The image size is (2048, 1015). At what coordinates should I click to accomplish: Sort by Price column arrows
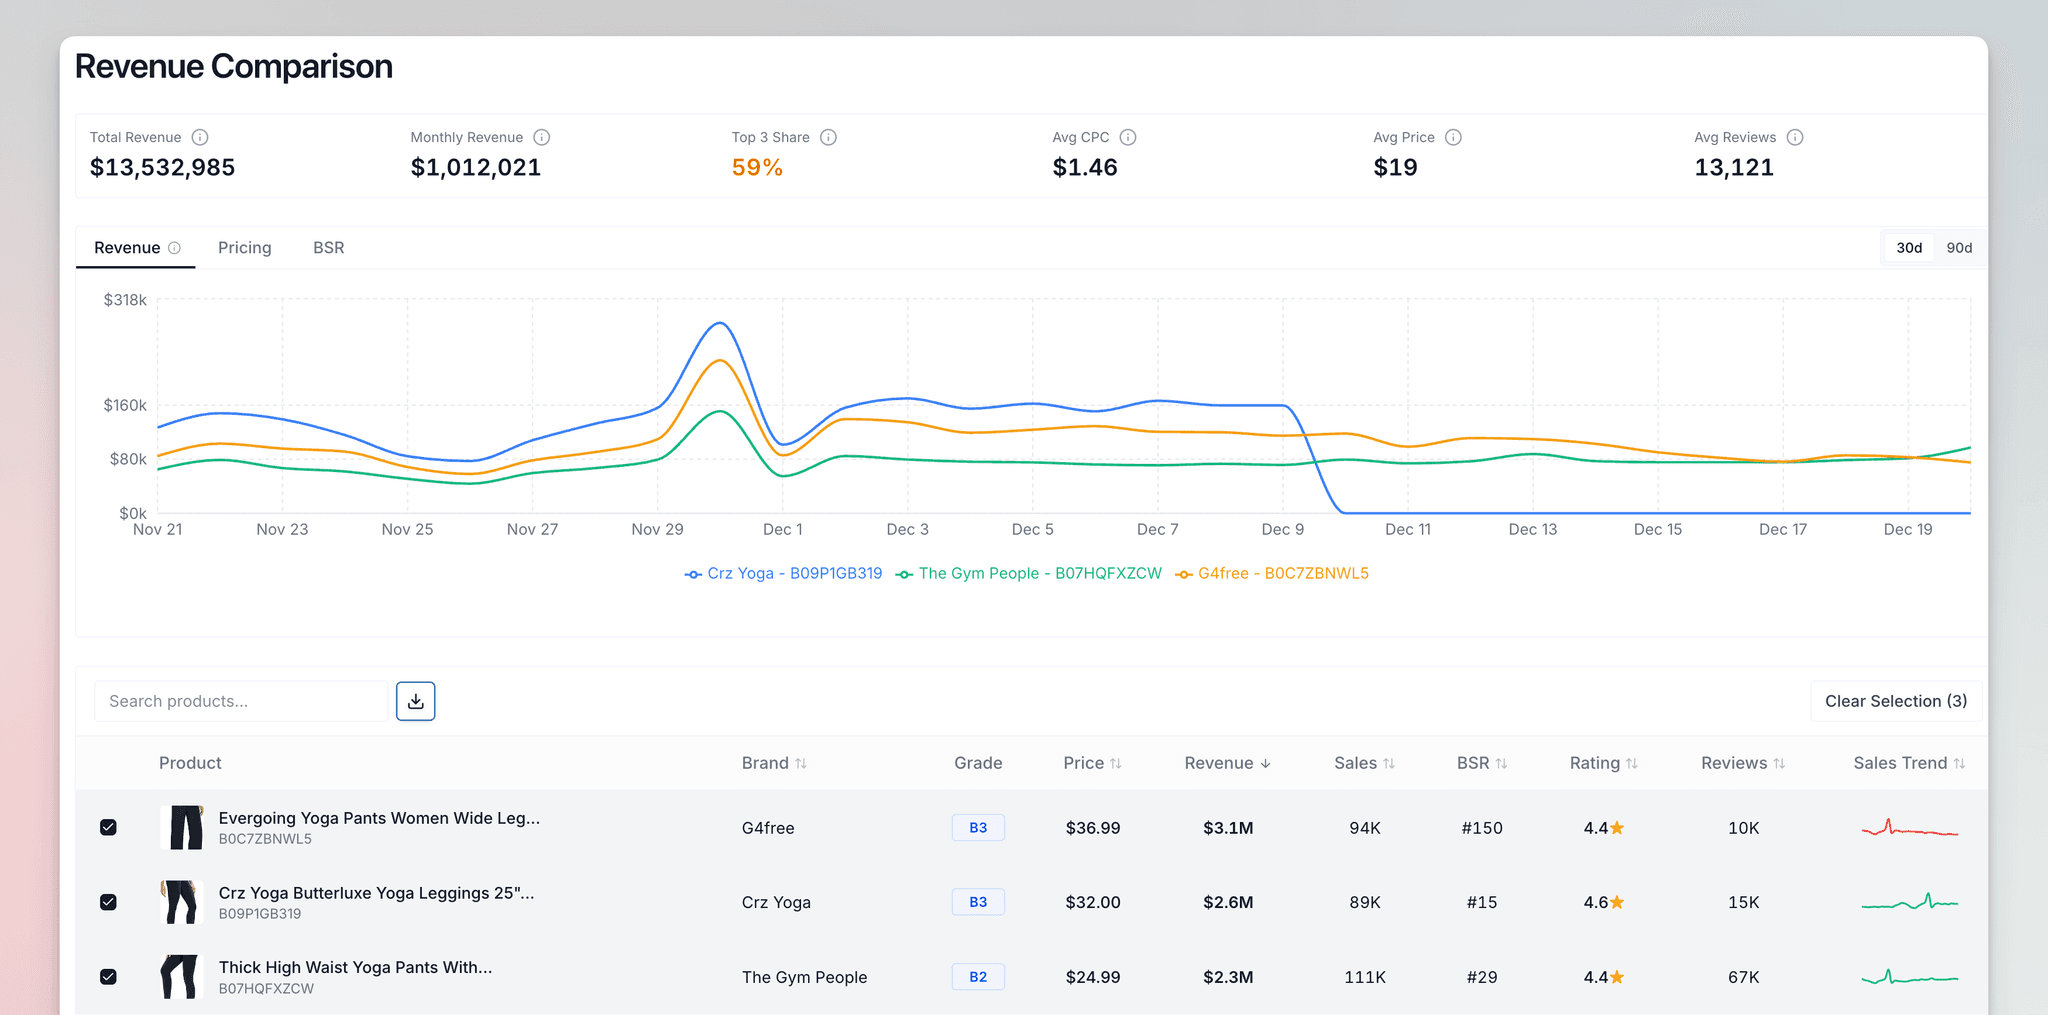tap(1116, 763)
